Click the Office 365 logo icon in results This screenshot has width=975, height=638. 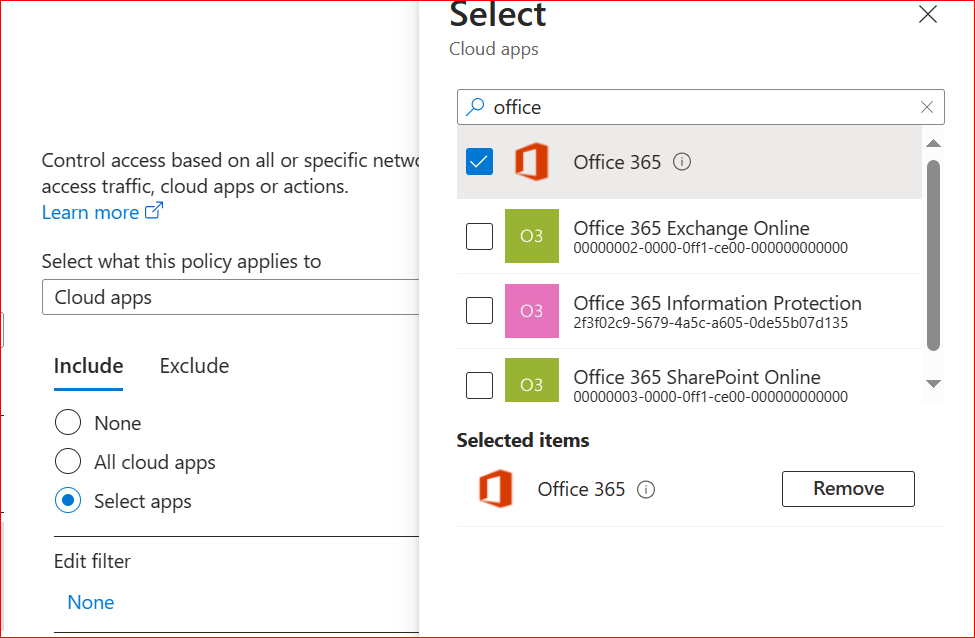[531, 162]
